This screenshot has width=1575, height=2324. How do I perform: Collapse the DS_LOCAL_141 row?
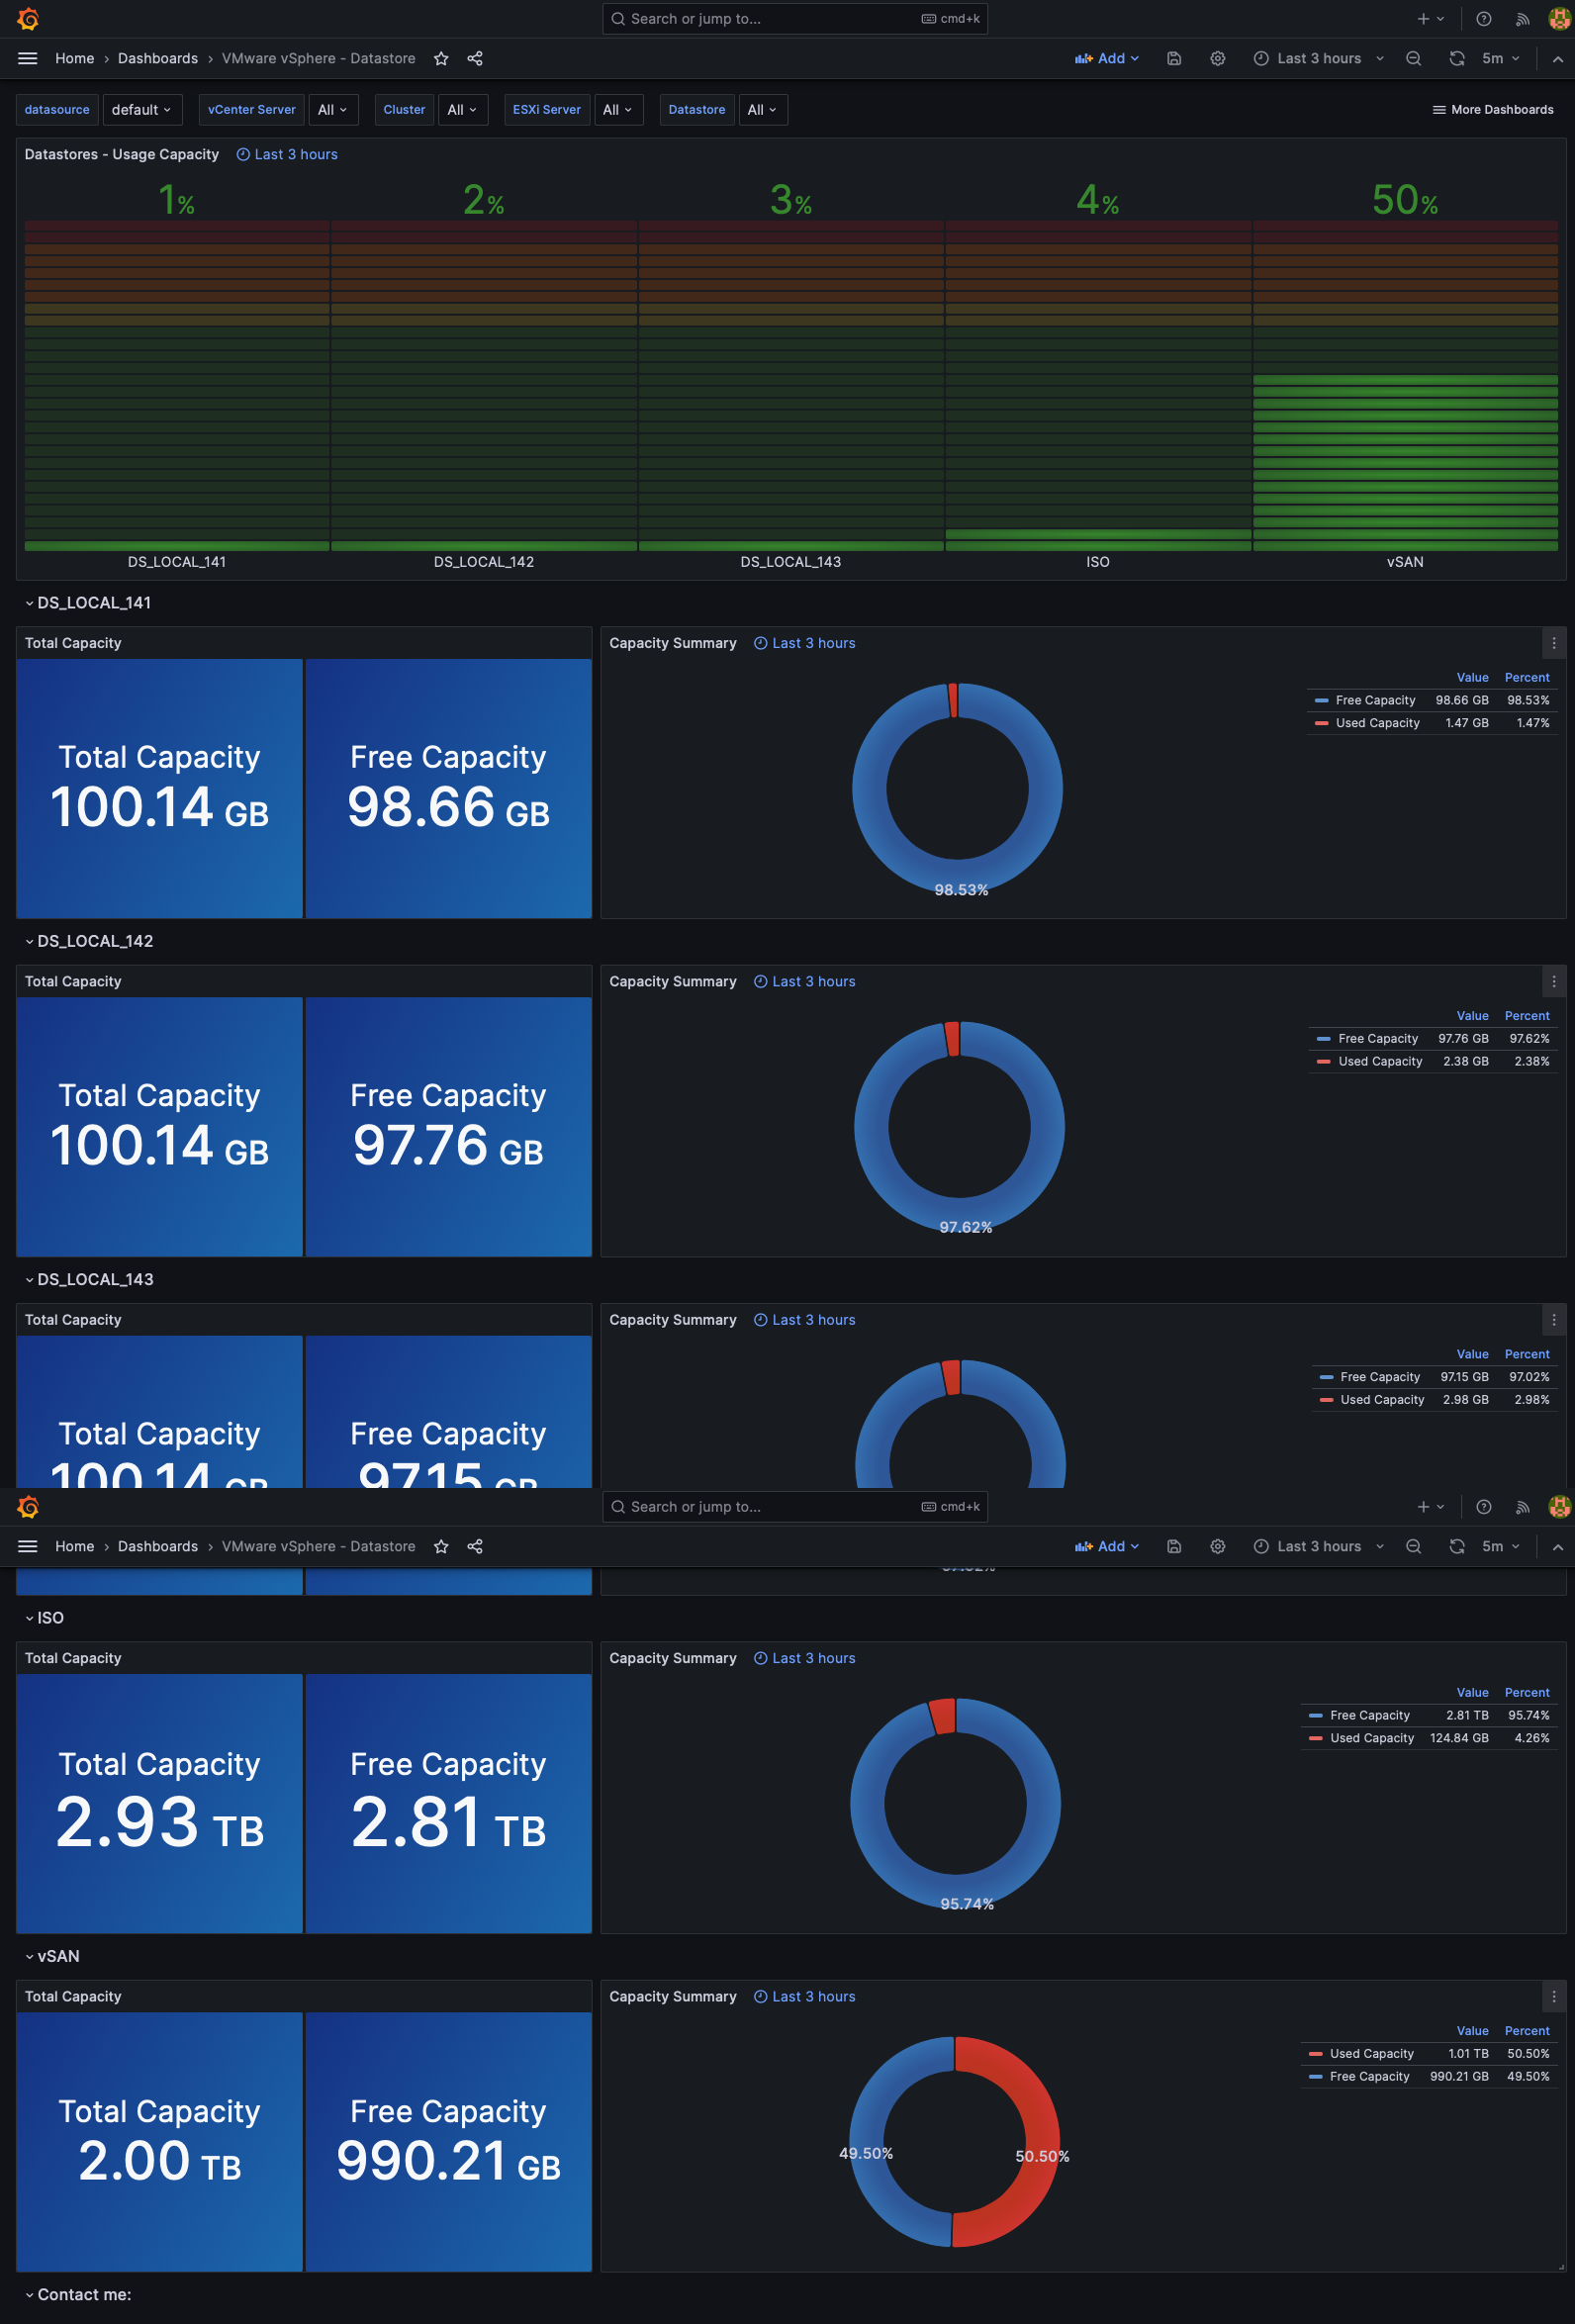coord(88,603)
